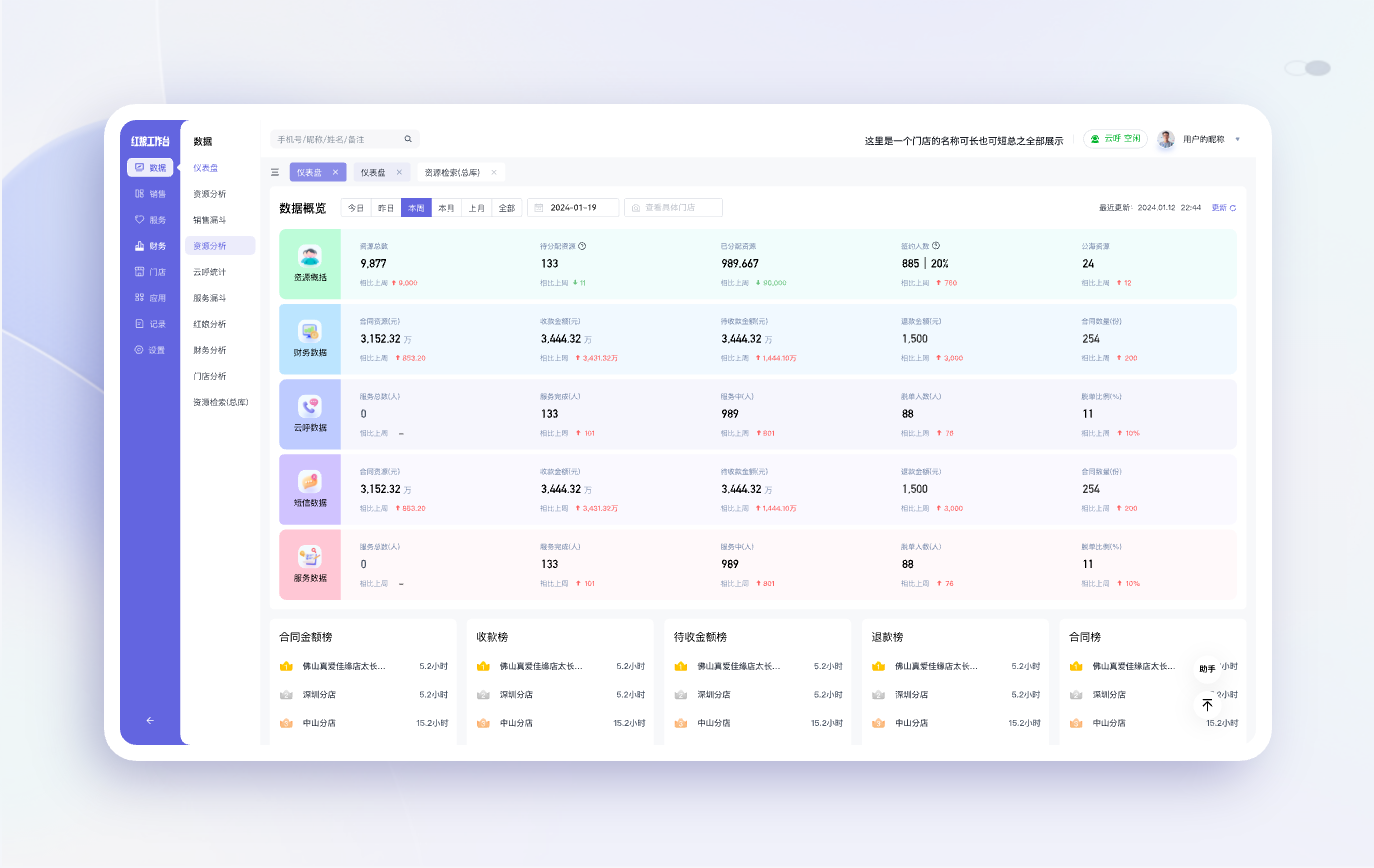Click the green 云呼 空闲 status button
This screenshot has height=868, width=1374.
point(1115,139)
